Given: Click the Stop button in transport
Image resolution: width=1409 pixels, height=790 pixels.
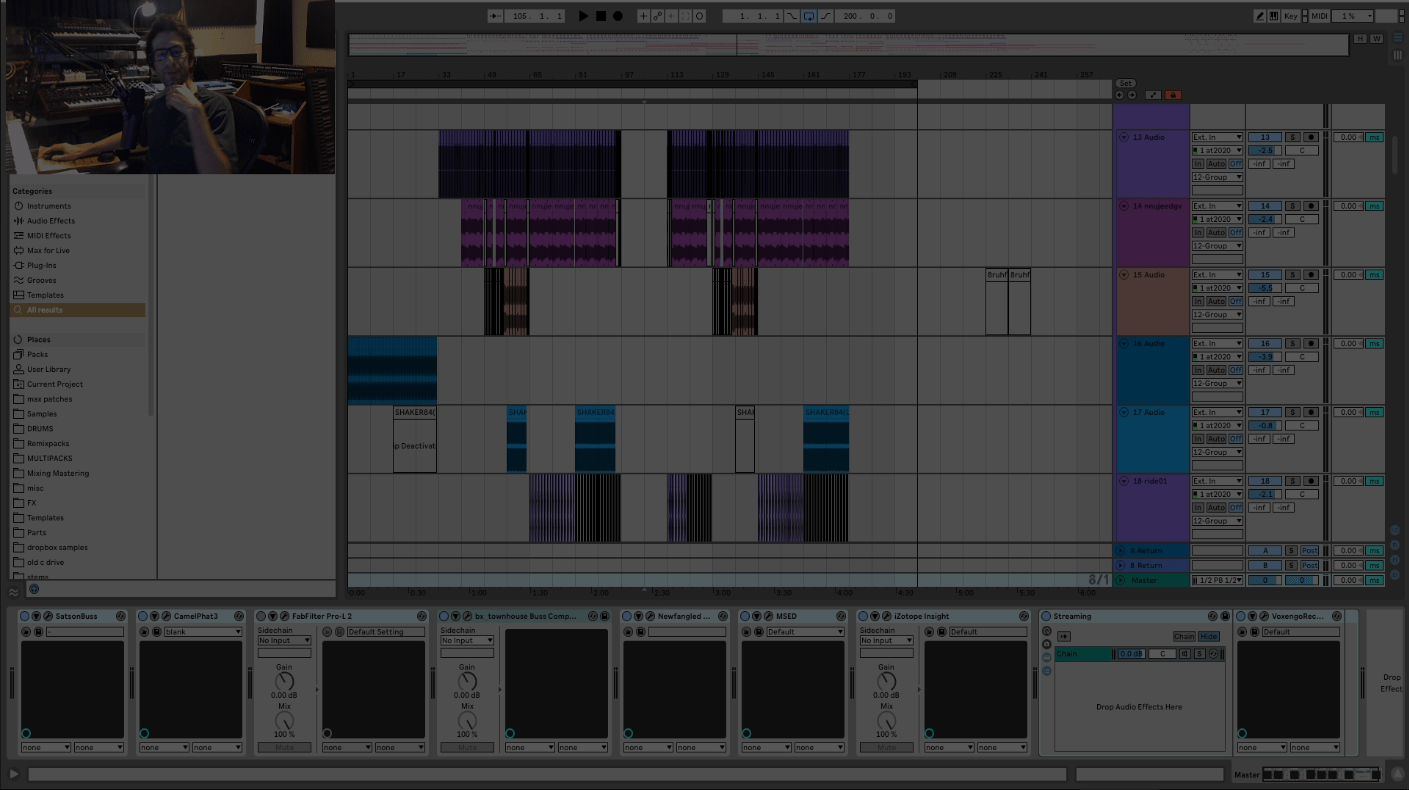Looking at the screenshot, I should click(601, 16).
